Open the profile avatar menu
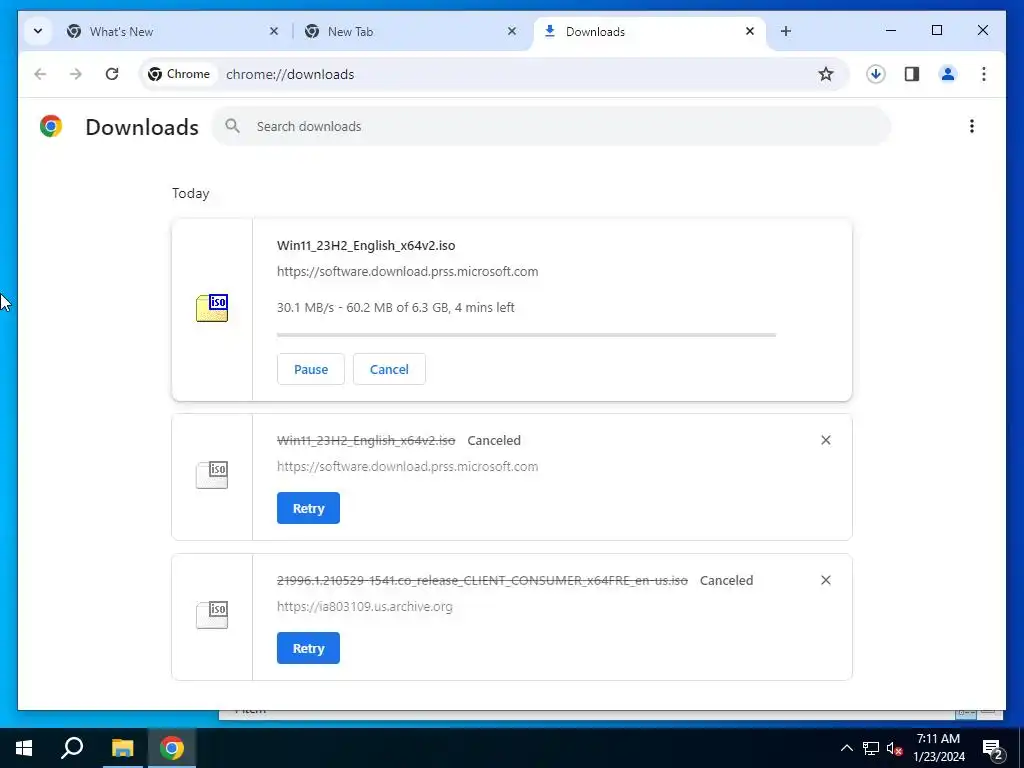Viewport: 1024px width, 768px height. [948, 74]
